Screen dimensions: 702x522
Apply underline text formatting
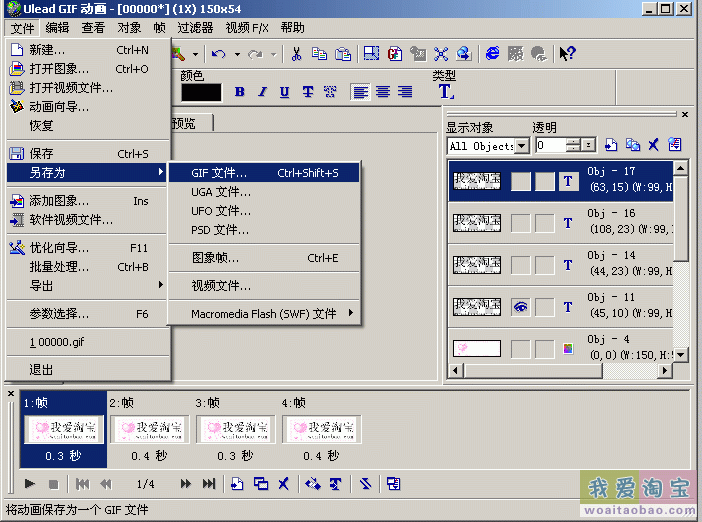pos(284,92)
